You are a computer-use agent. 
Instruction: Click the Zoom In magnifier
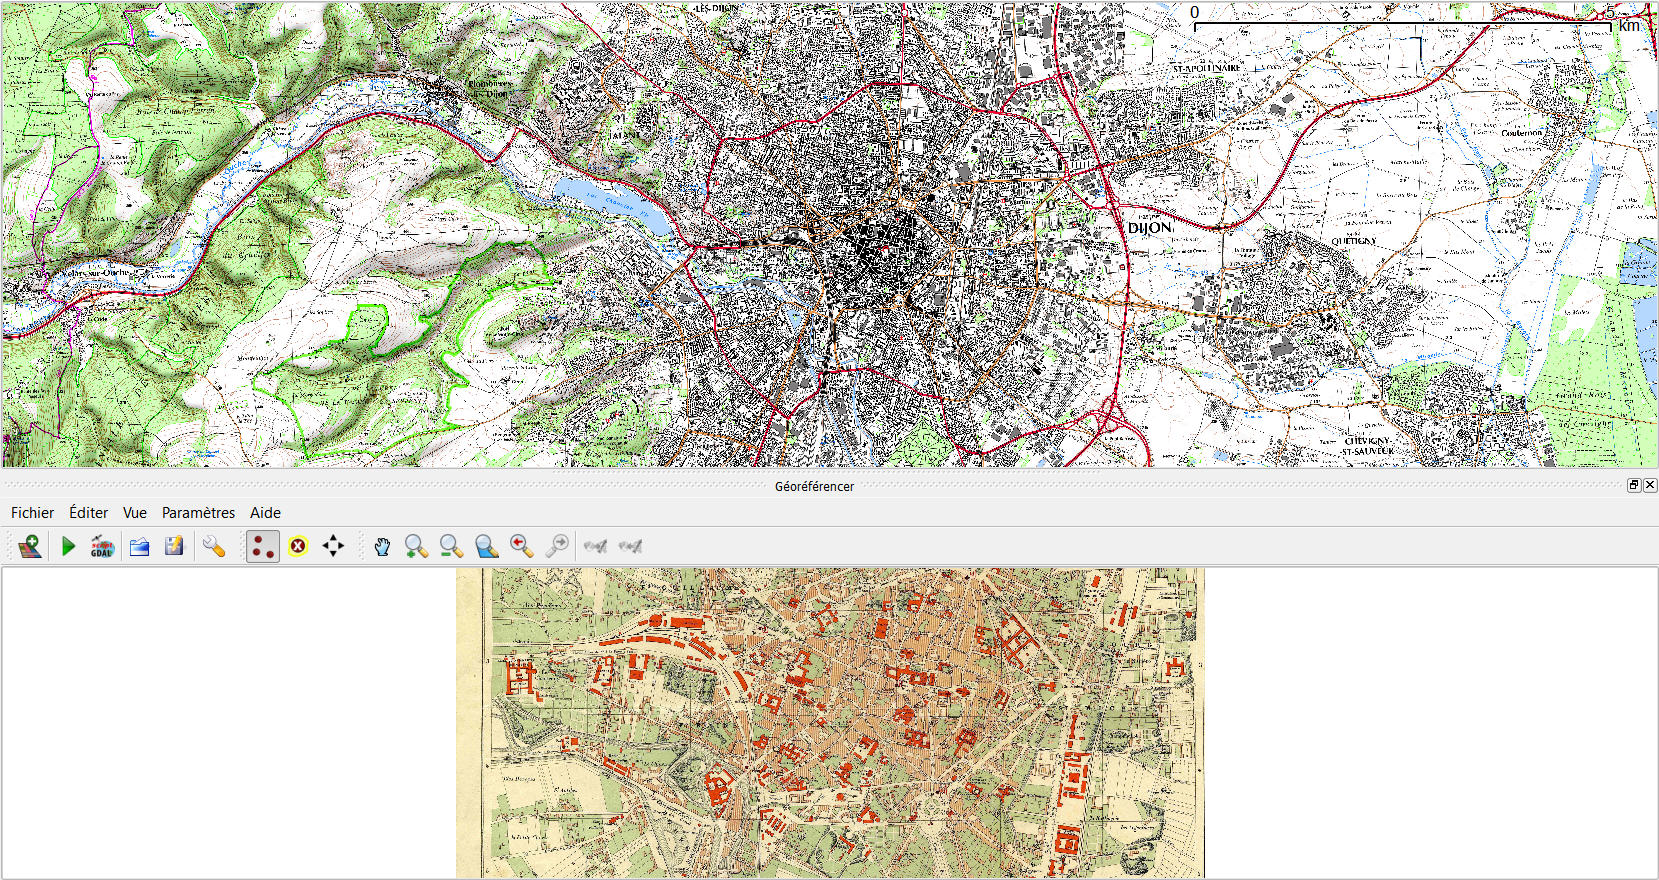coord(416,546)
